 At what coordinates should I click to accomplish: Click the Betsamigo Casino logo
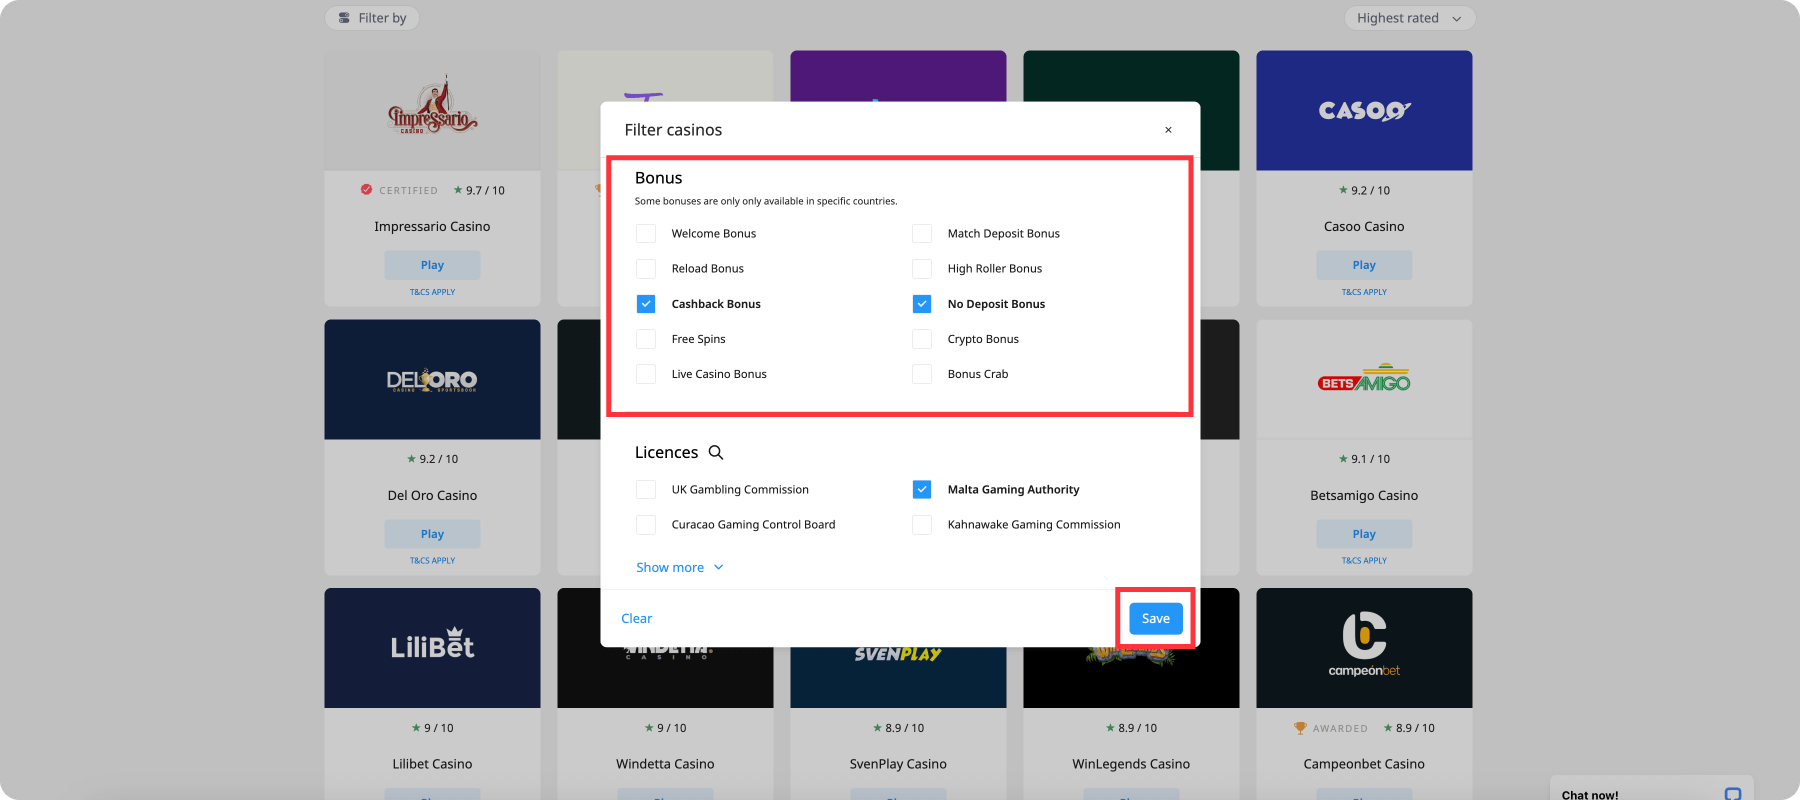point(1364,380)
